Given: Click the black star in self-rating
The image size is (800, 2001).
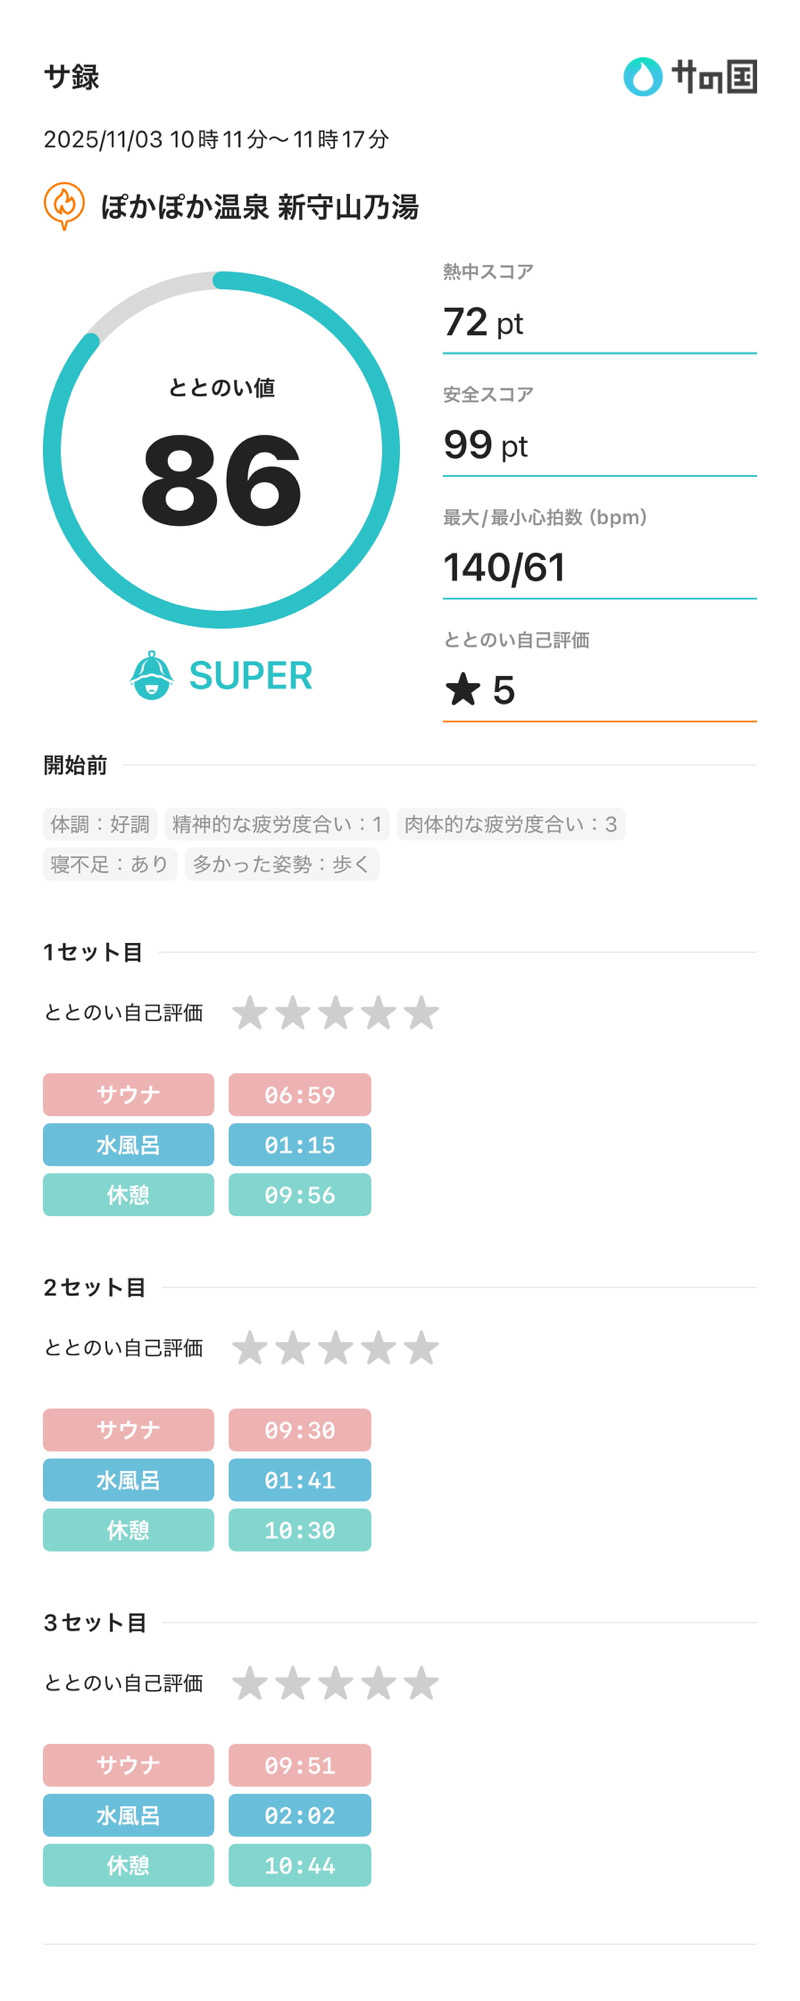Looking at the screenshot, I should [463, 690].
